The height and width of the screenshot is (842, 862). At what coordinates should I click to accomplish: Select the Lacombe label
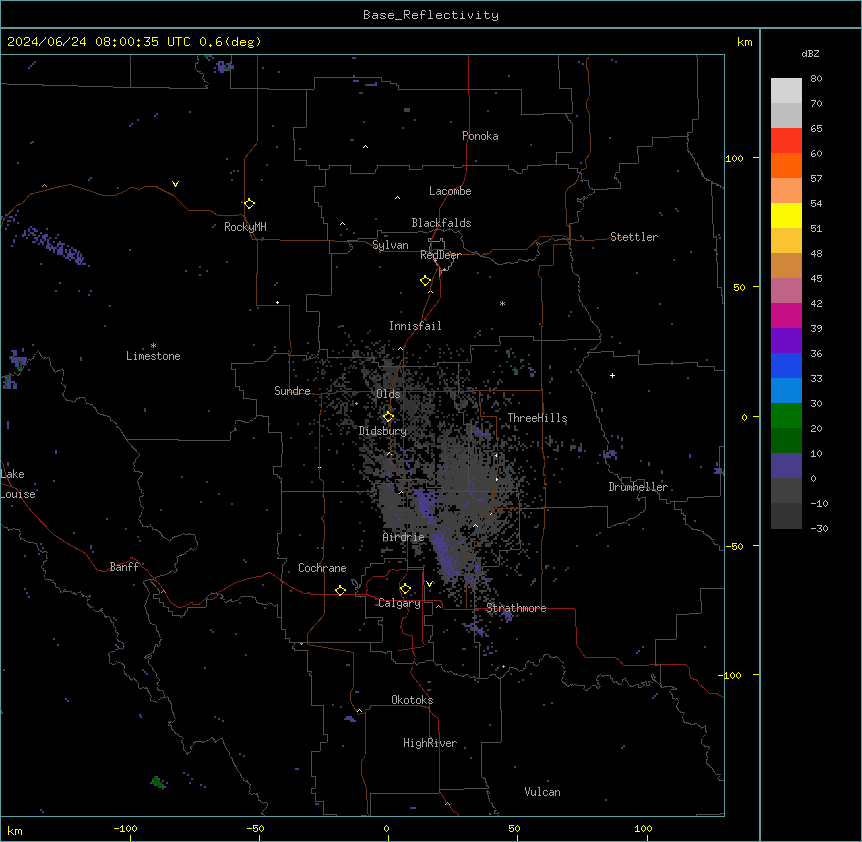450,191
